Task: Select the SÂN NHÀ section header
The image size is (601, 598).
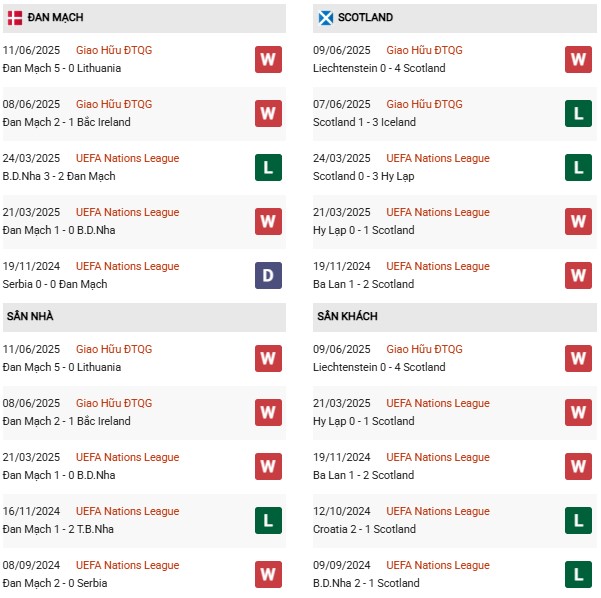Action: pyautogui.click(x=30, y=316)
